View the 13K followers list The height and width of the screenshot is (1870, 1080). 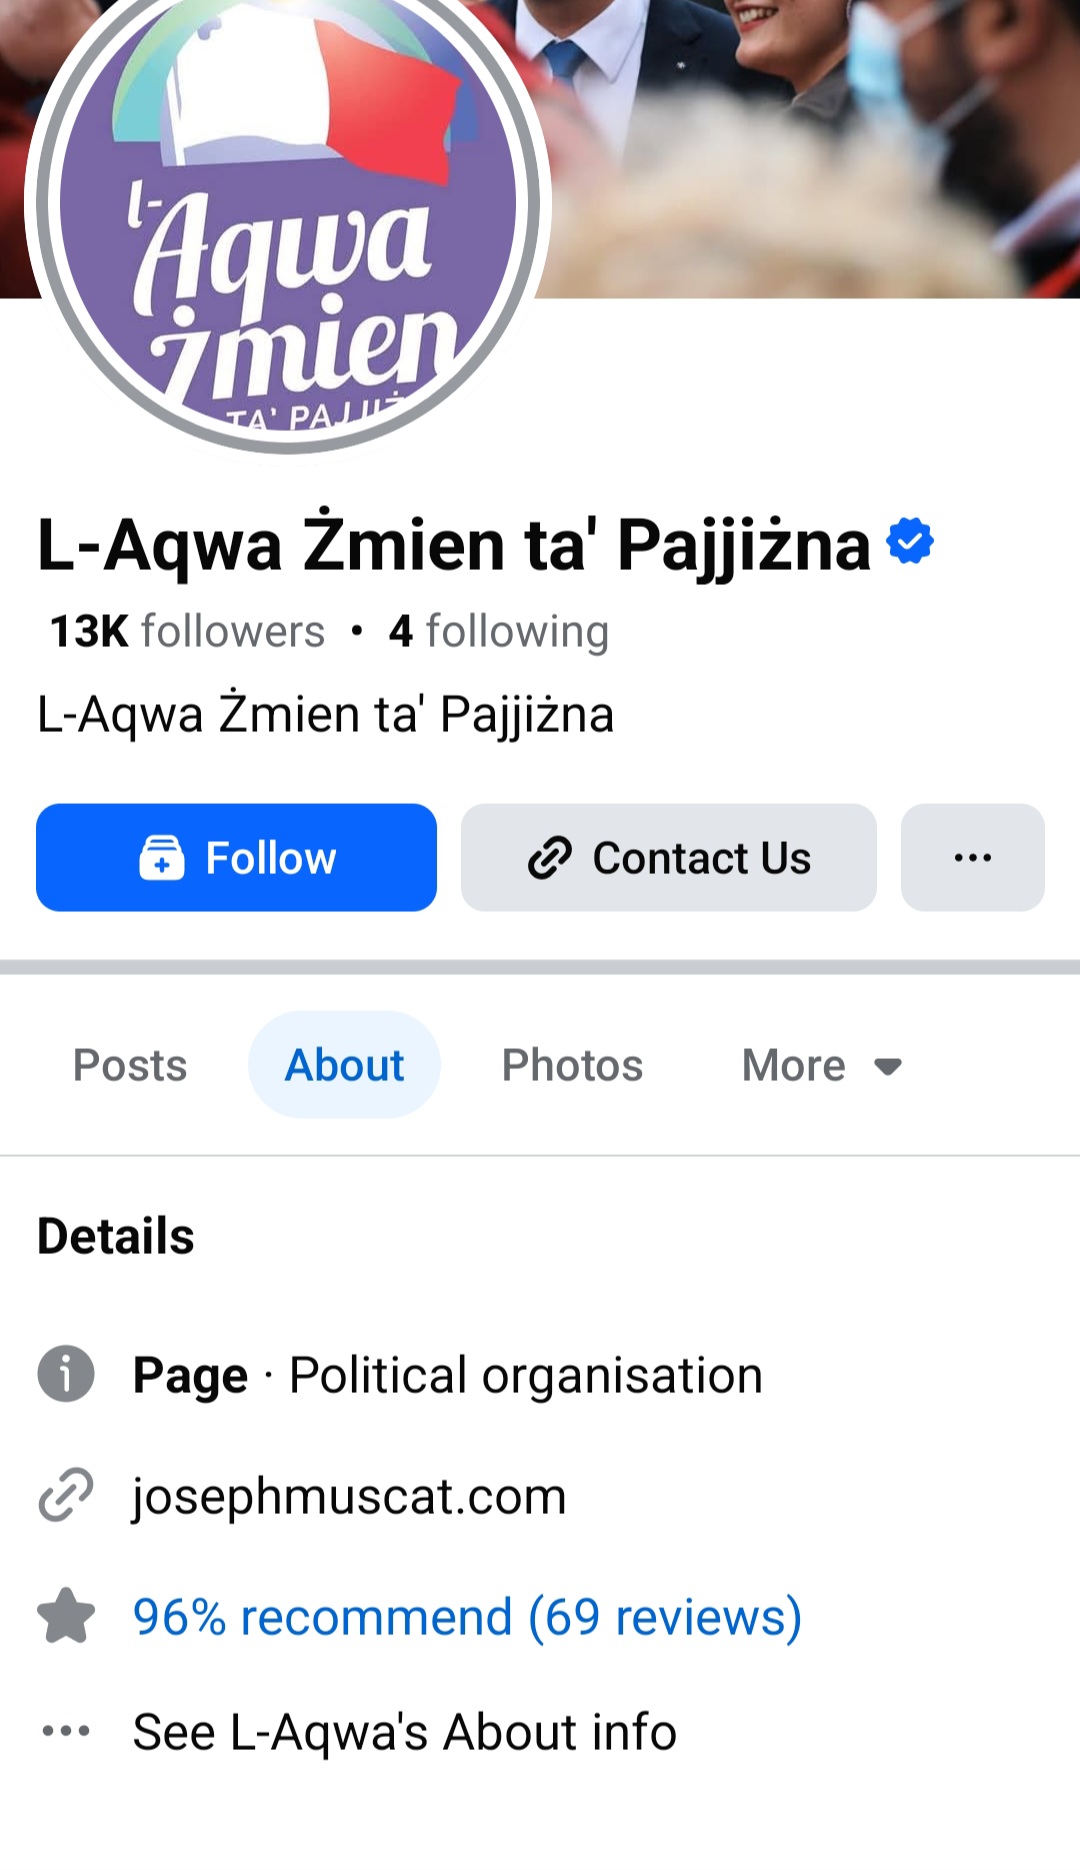[188, 632]
